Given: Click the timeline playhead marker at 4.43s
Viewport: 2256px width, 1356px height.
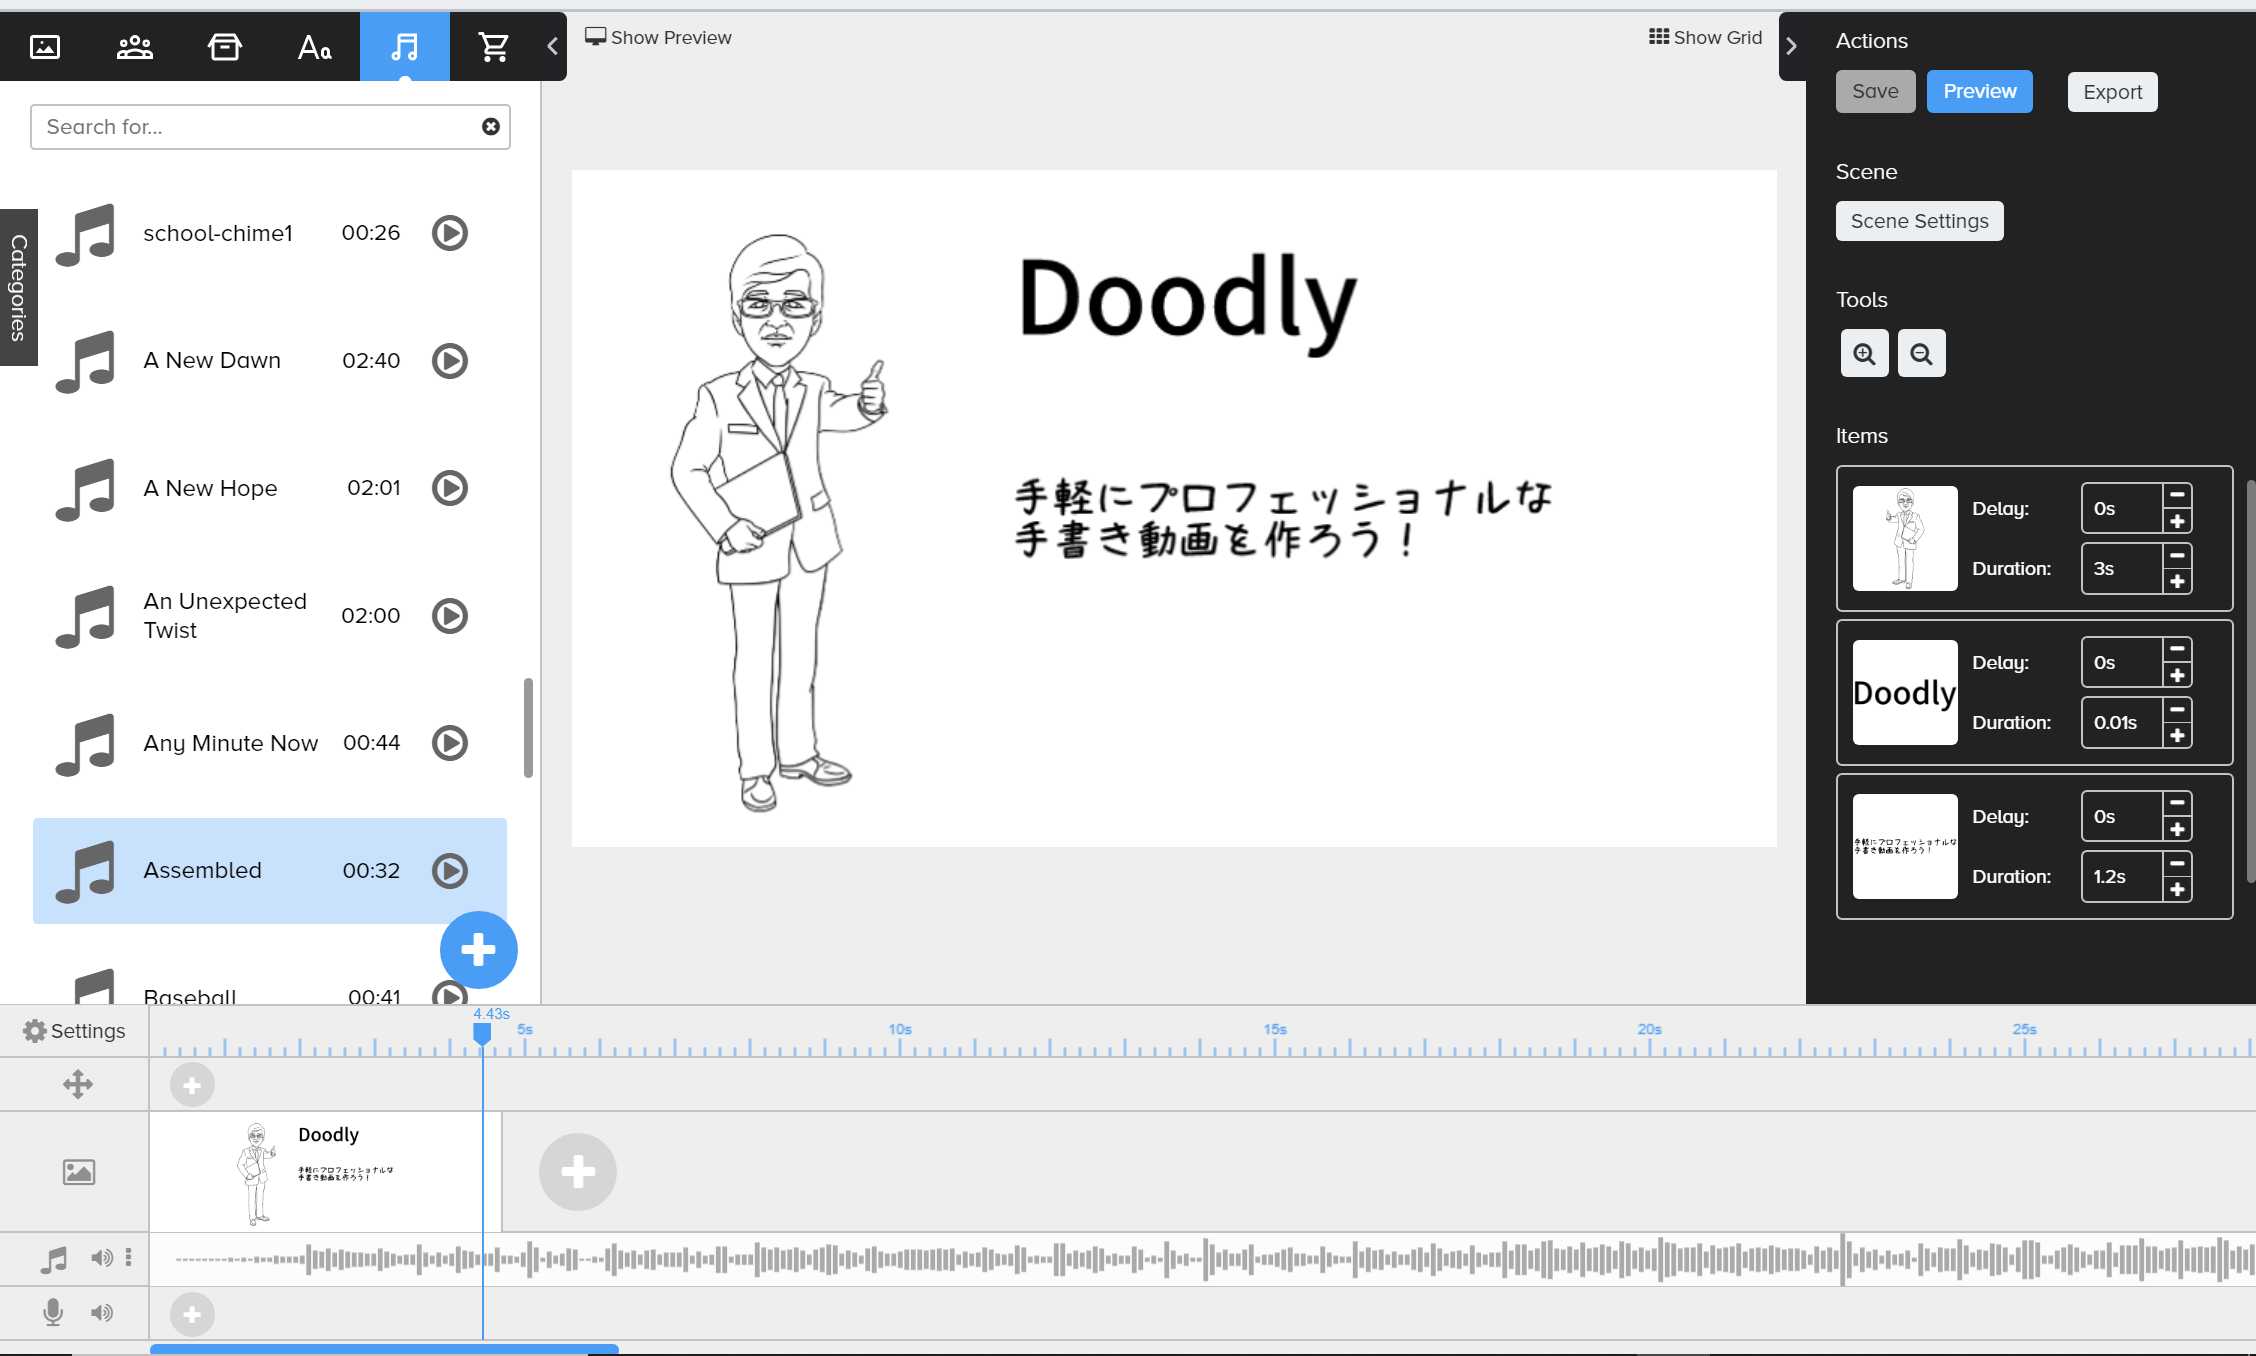Looking at the screenshot, I should tap(482, 1034).
